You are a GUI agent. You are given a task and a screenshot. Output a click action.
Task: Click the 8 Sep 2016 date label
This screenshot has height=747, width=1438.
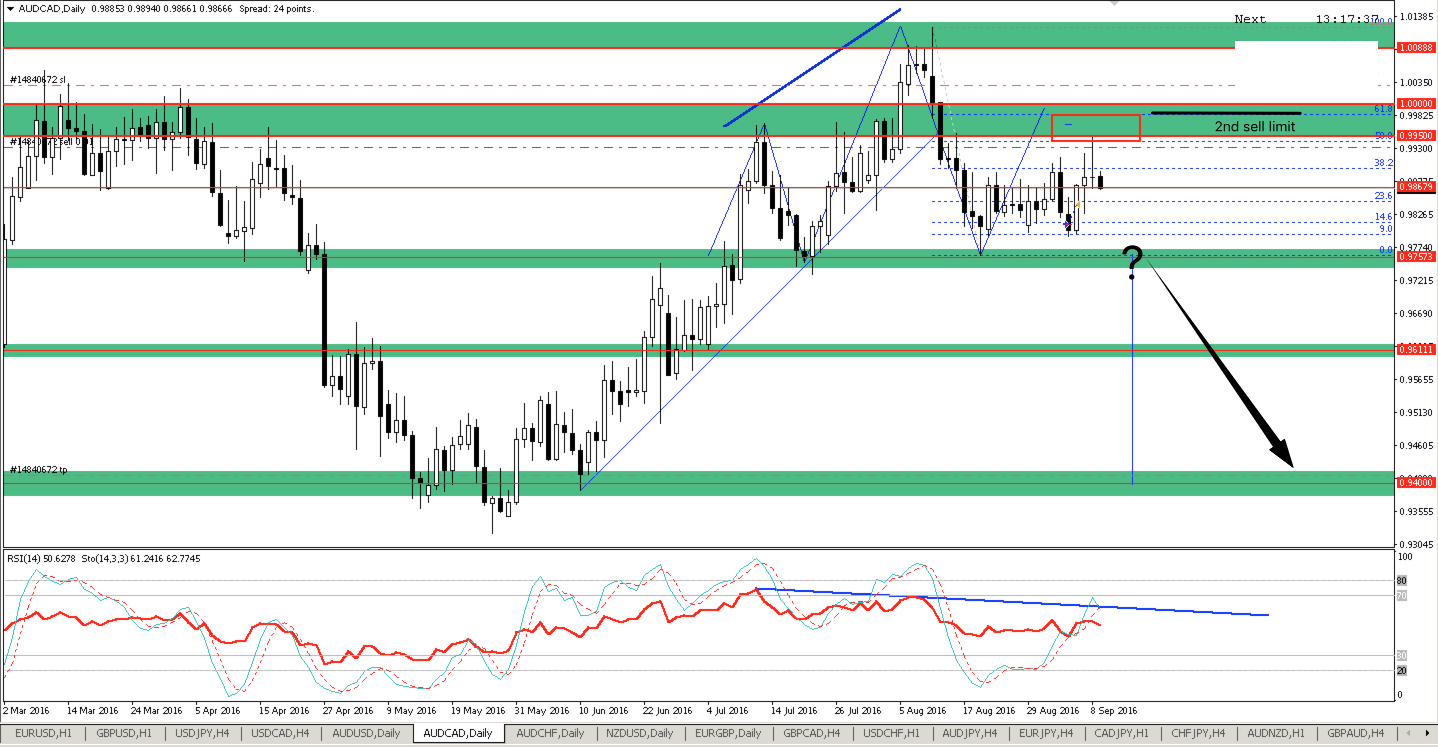click(1113, 710)
